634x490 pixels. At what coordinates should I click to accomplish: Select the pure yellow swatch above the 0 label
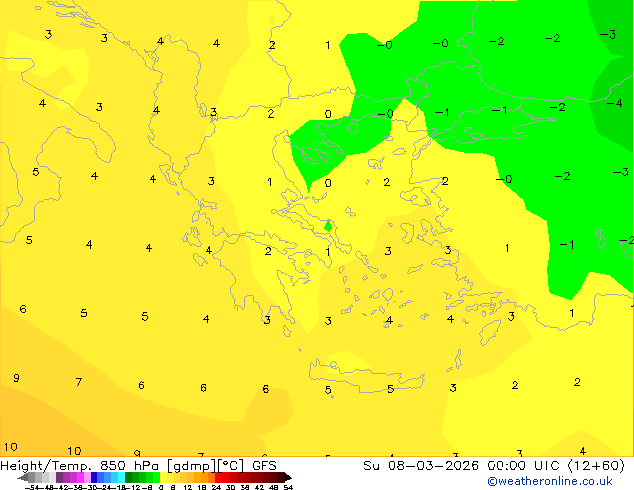tap(163, 477)
